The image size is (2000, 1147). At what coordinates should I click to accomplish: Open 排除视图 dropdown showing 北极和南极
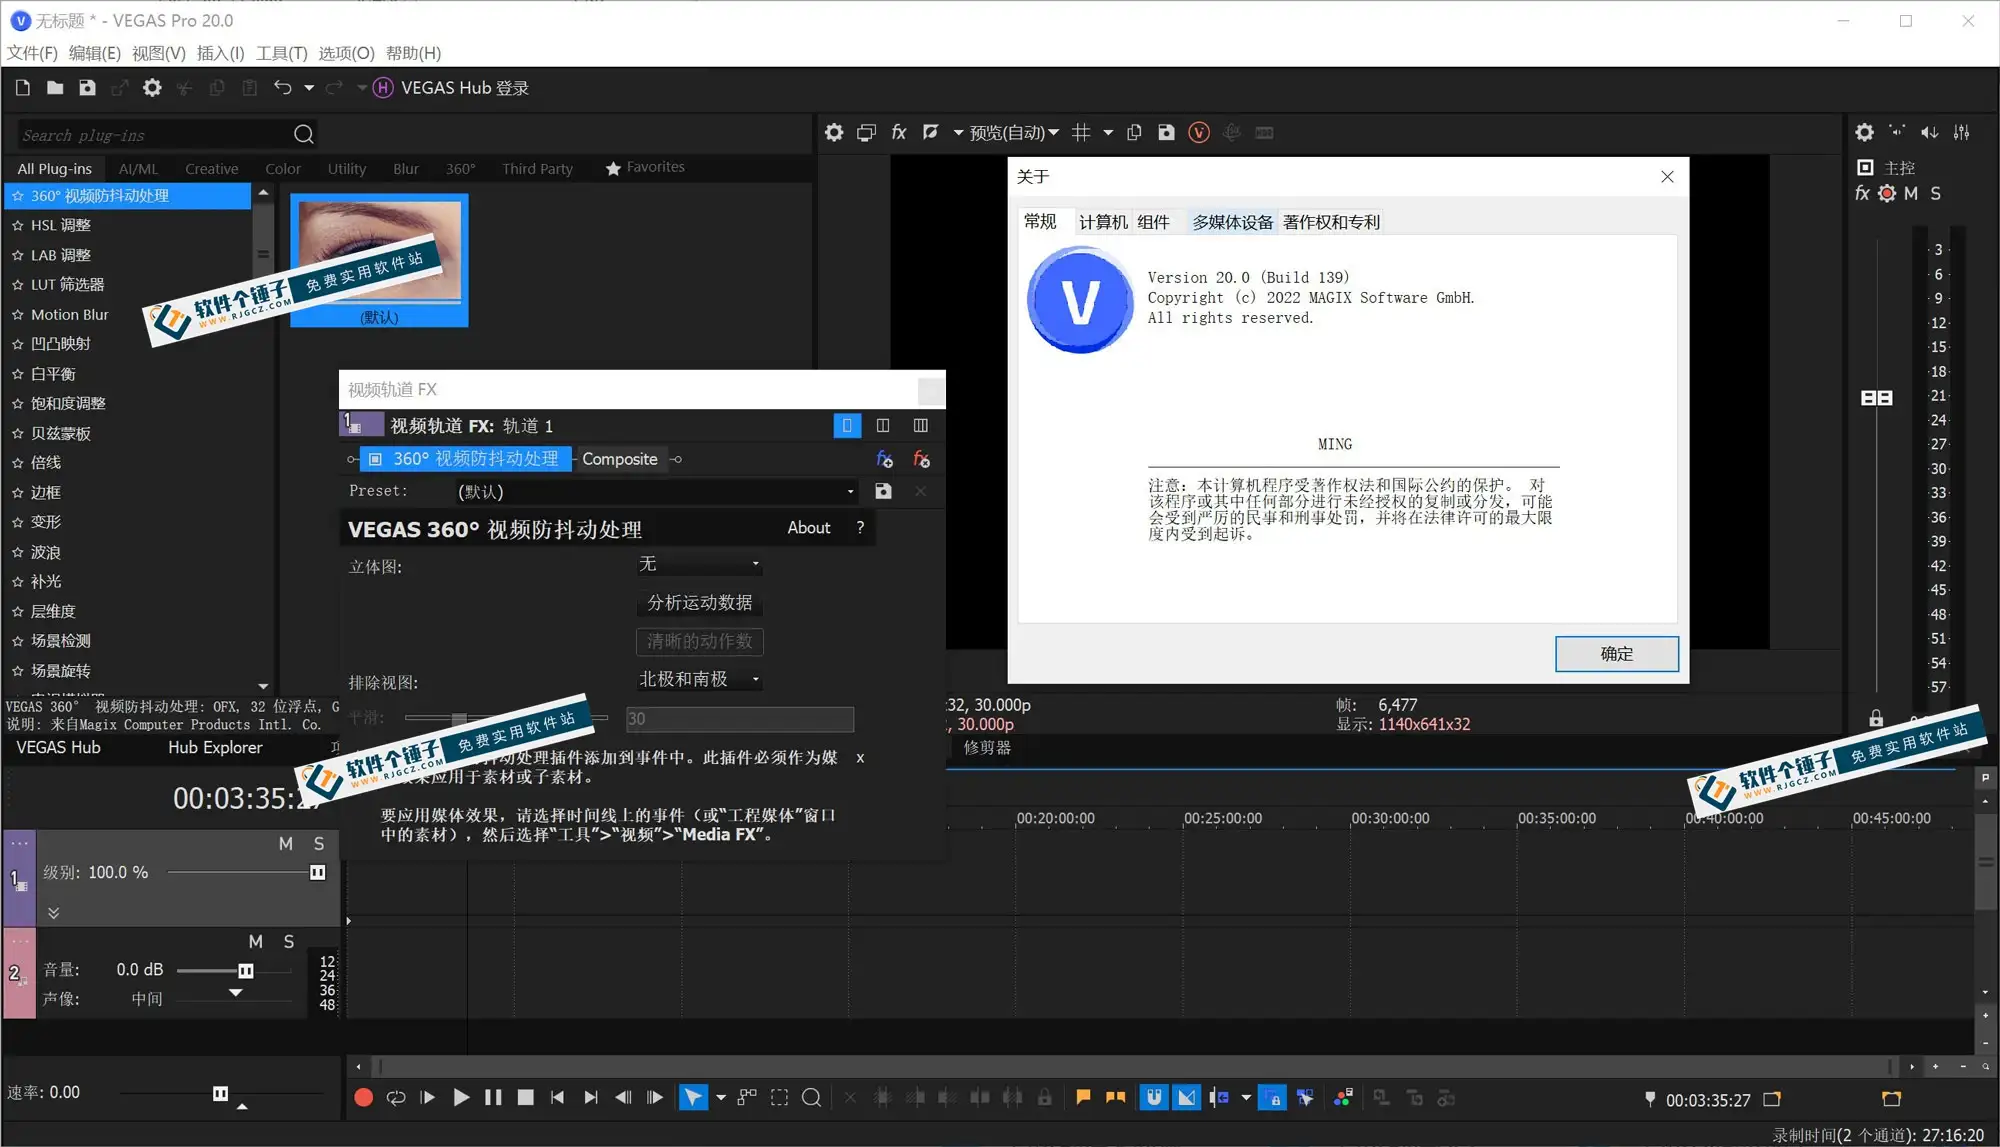pyautogui.click(x=699, y=679)
